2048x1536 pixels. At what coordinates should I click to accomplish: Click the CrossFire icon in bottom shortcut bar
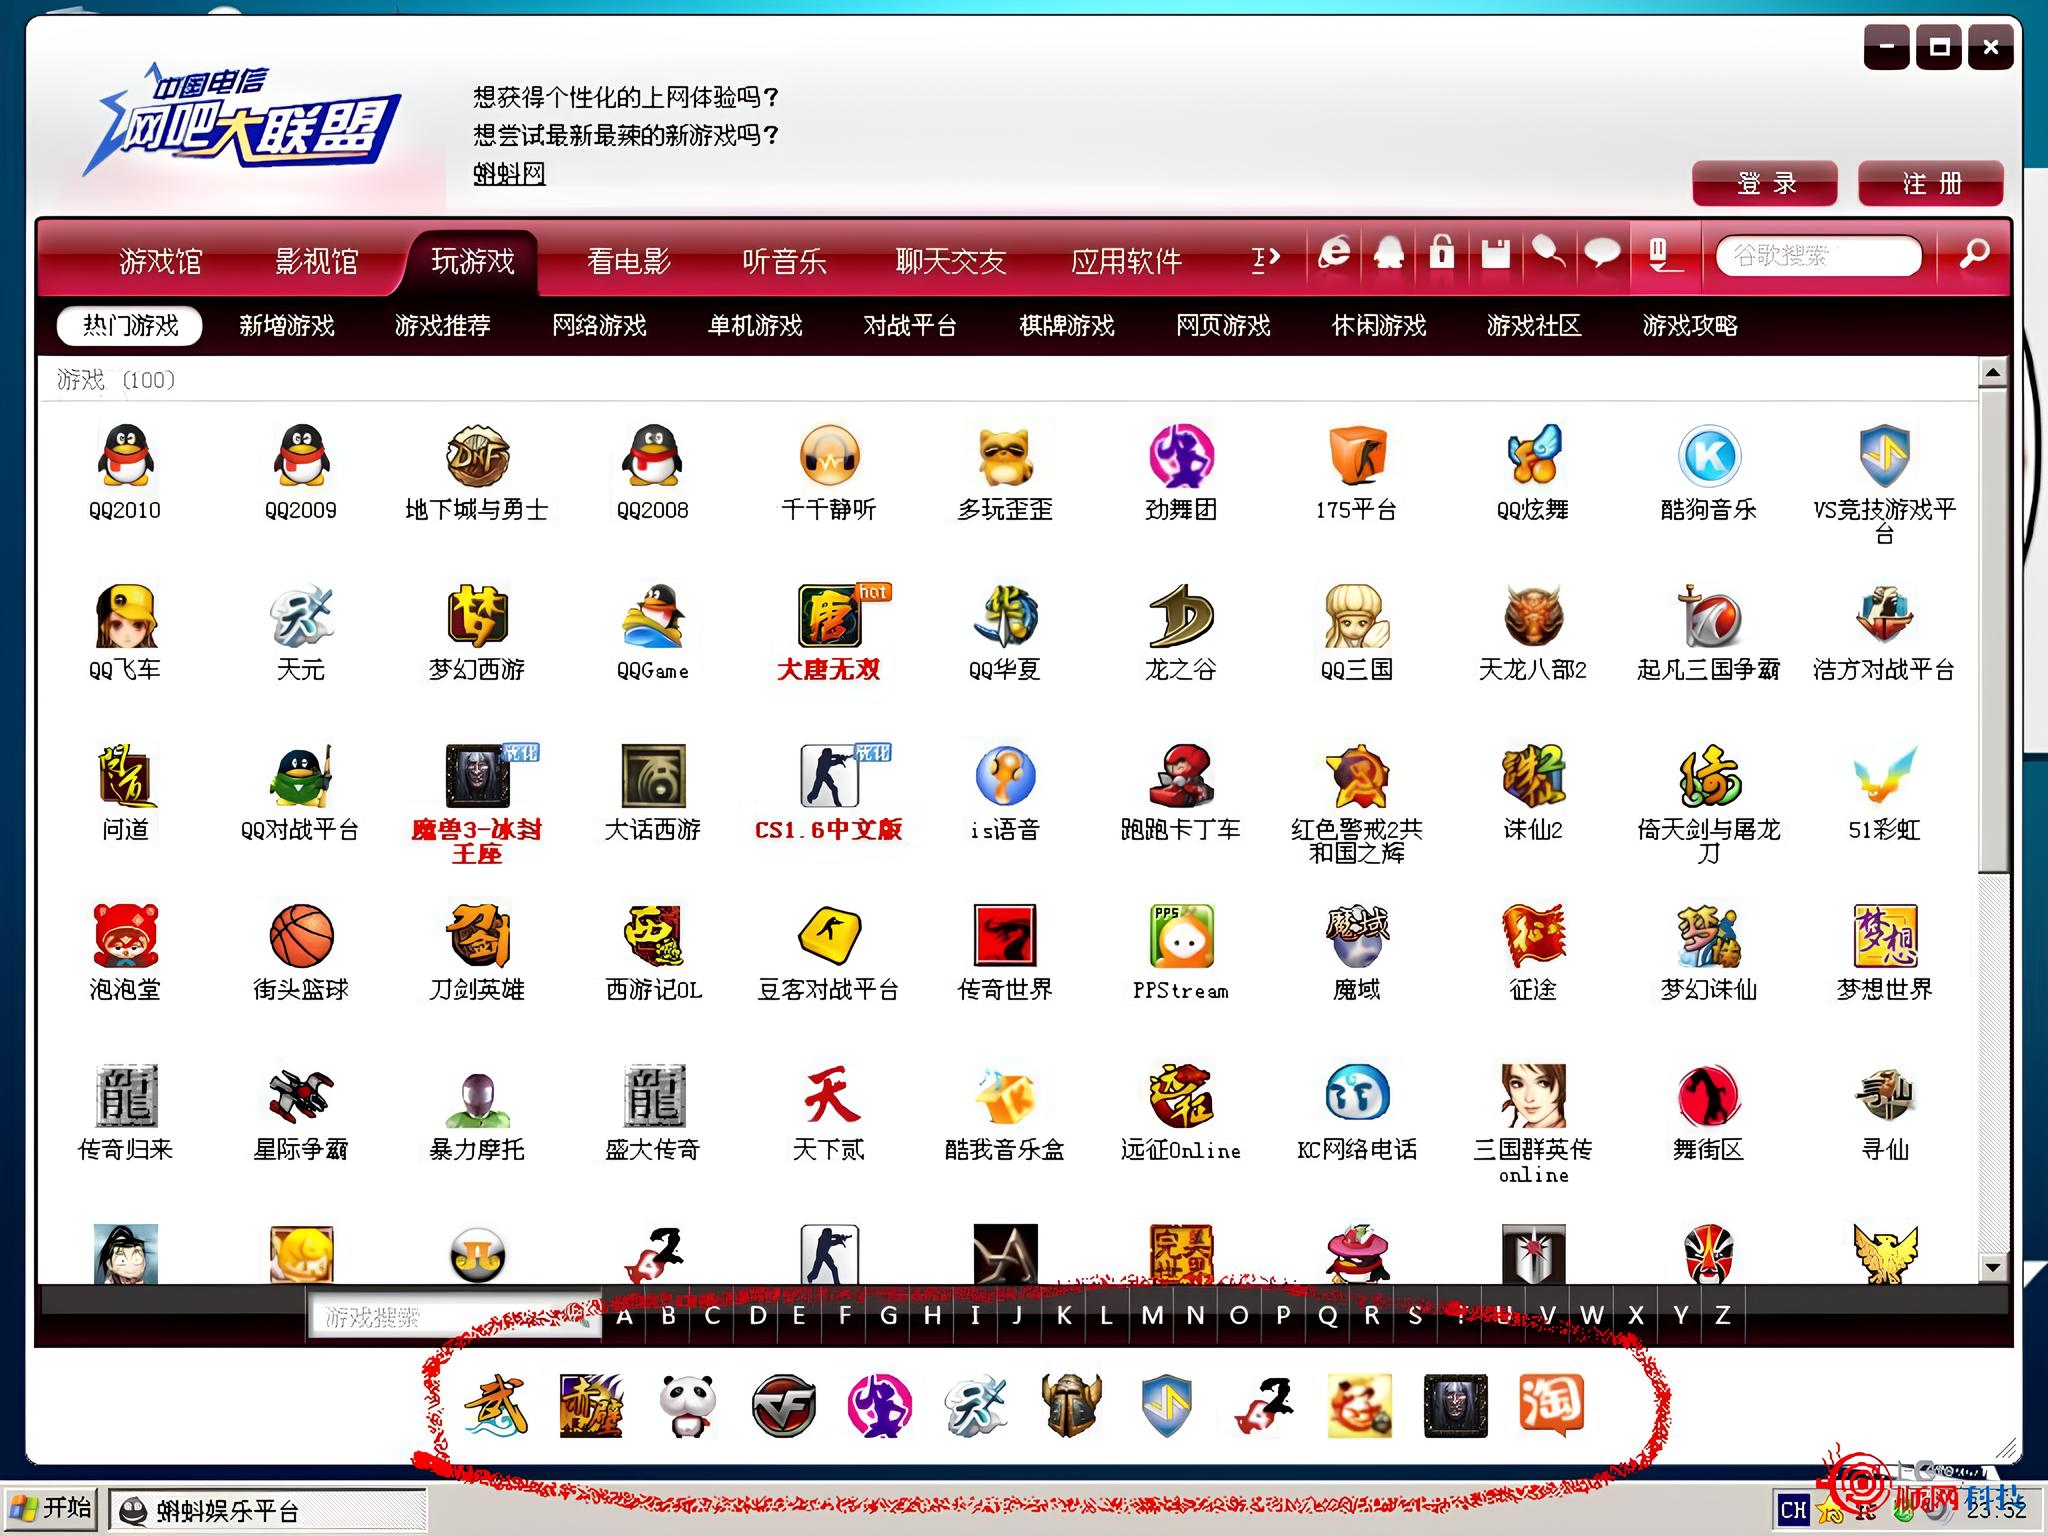tap(783, 1405)
